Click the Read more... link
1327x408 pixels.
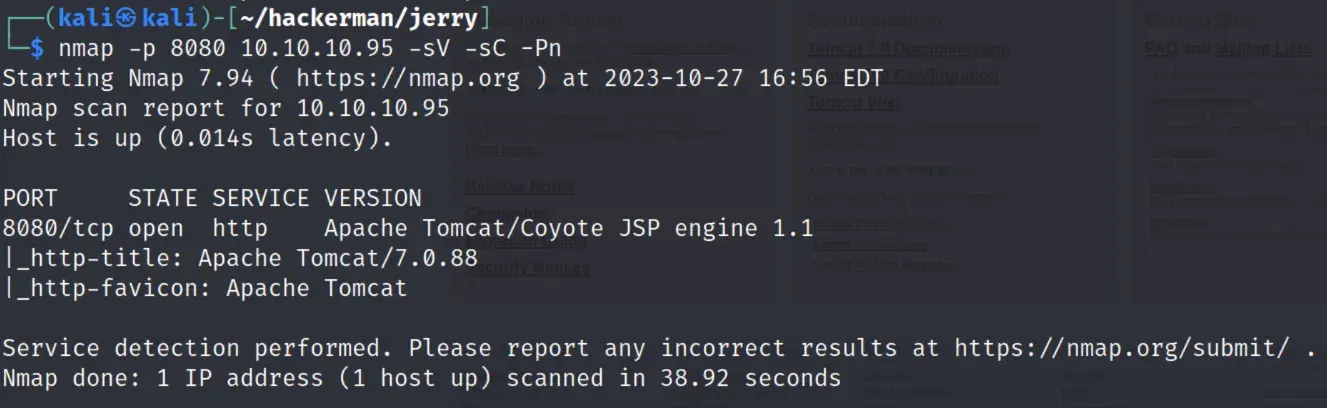pyautogui.click(x=504, y=150)
